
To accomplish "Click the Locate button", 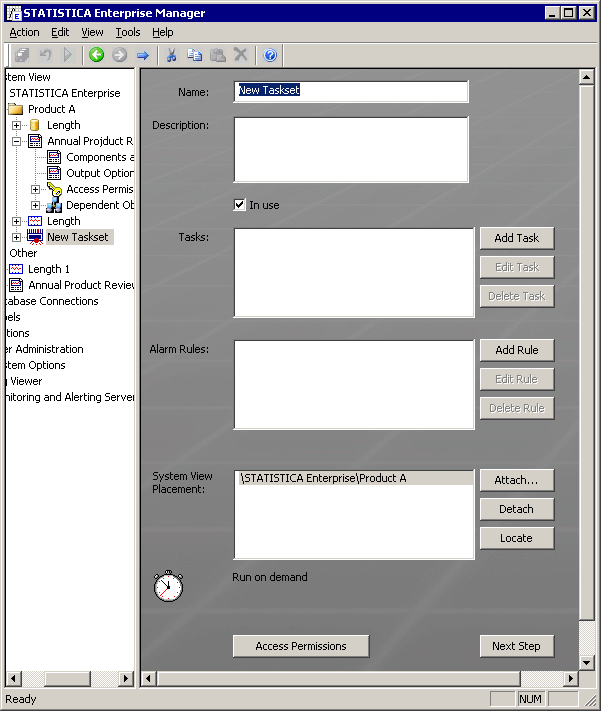I will point(517,538).
